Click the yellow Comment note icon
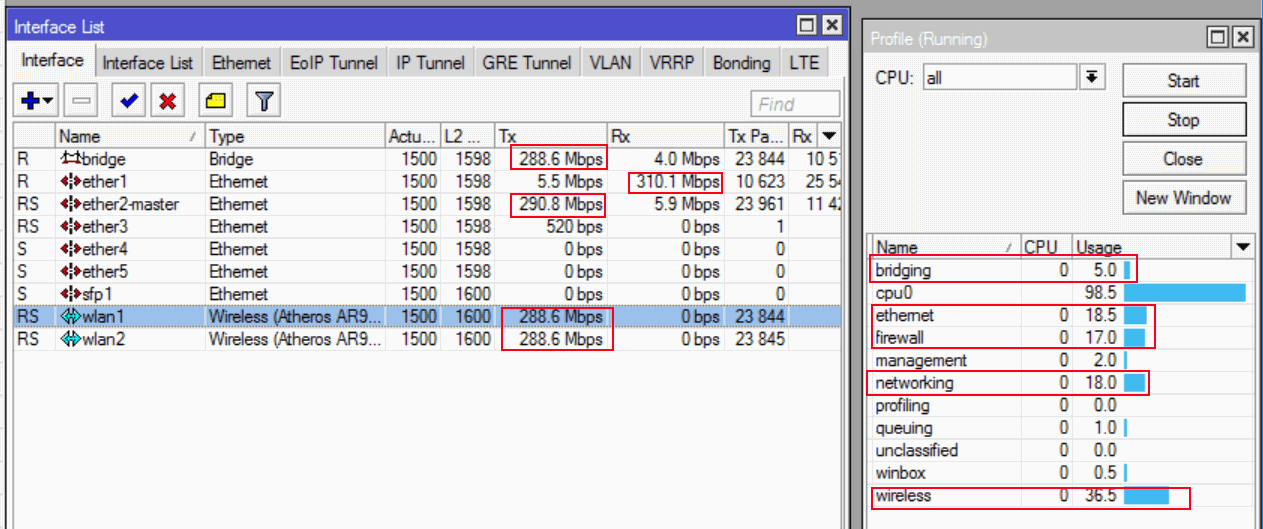Image resolution: width=1263 pixels, height=529 pixels. 215,100
